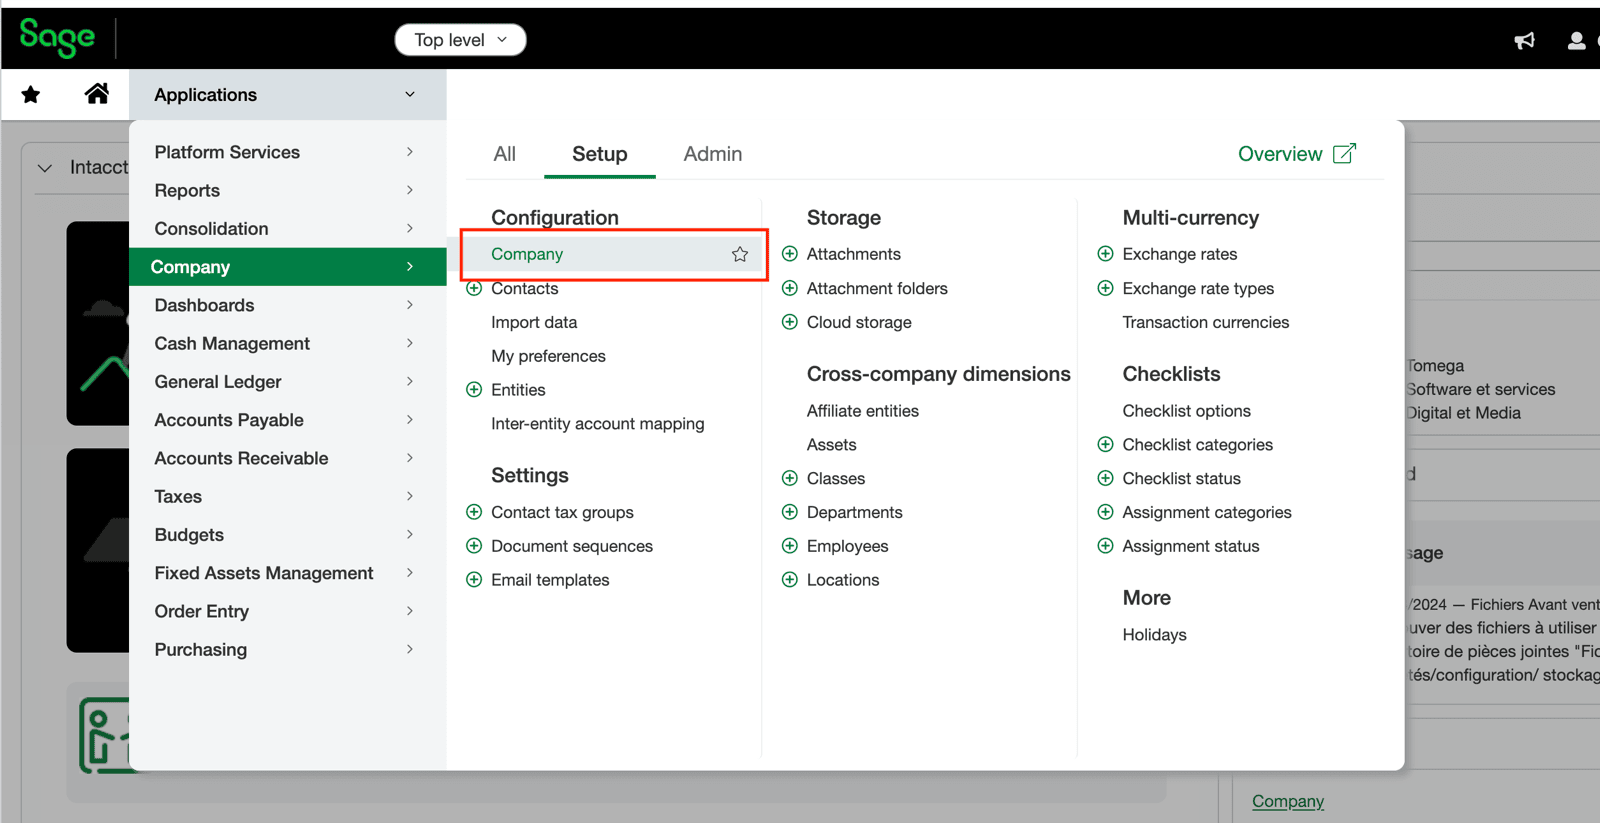Expand Platform Services submenu
Screen dimensions: 1600x823
pos(410,152)
